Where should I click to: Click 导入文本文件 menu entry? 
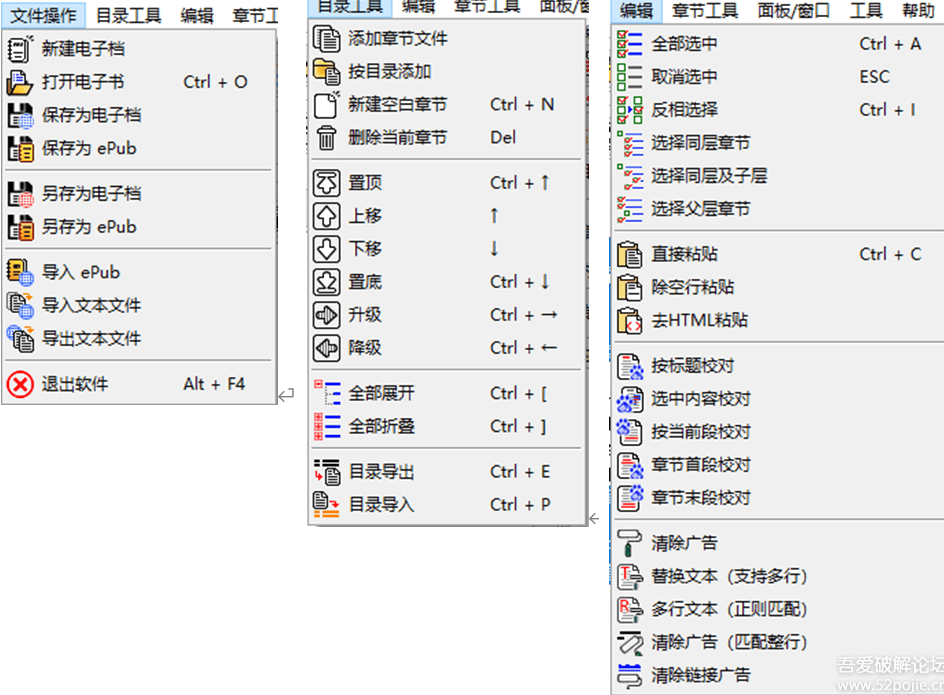point(91,306)
